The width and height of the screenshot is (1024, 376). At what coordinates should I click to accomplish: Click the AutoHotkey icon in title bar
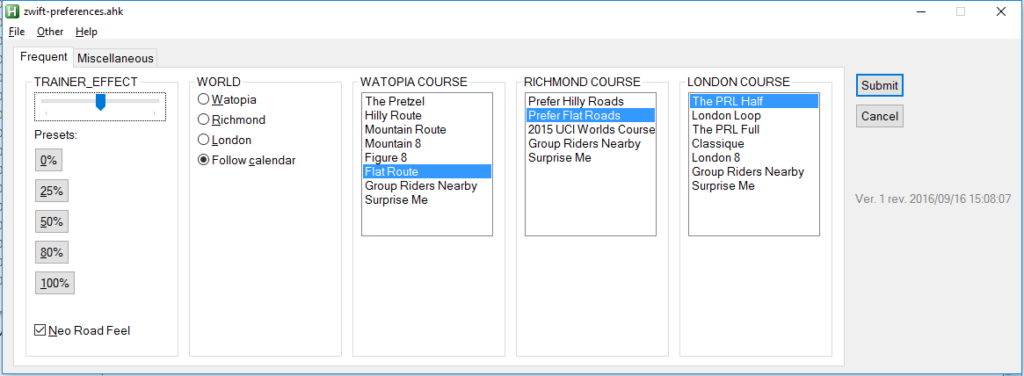pos(12,12)
